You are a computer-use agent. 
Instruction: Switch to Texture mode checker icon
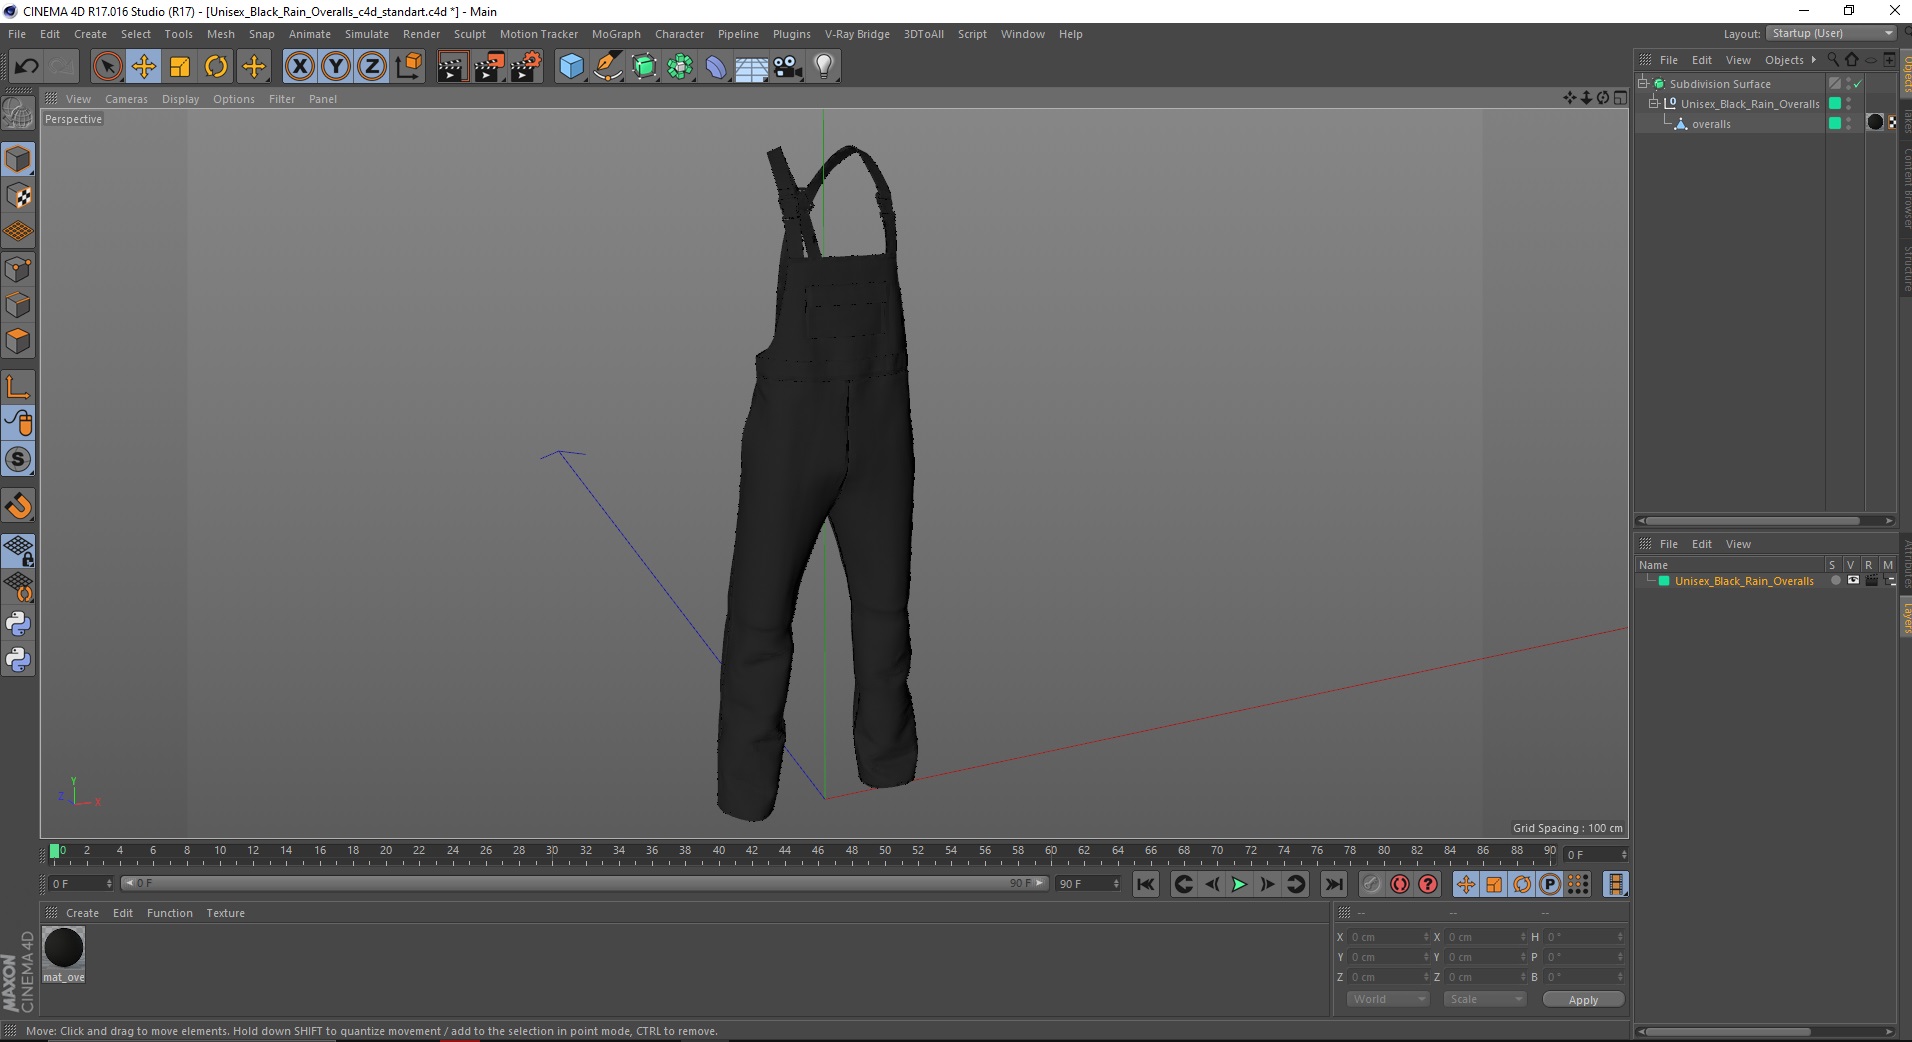pyautogui.click(x=18, y=196)
